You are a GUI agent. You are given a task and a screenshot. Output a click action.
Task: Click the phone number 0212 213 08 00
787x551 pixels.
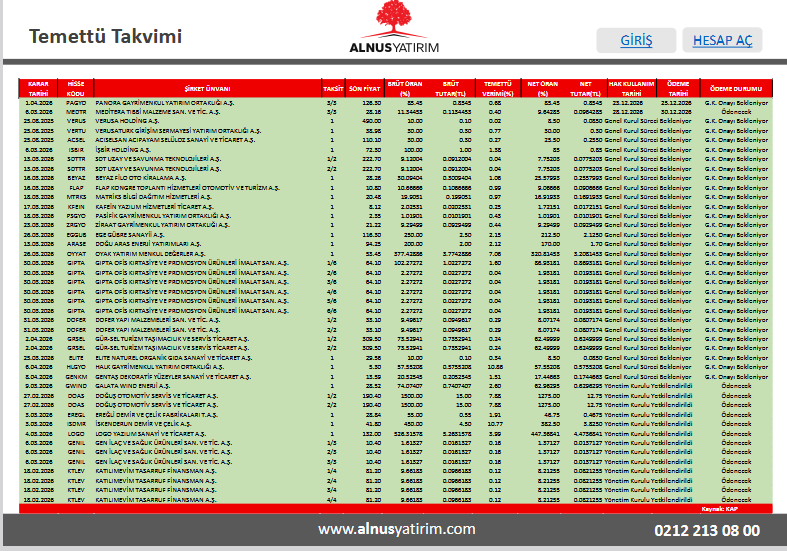point(706,530)
